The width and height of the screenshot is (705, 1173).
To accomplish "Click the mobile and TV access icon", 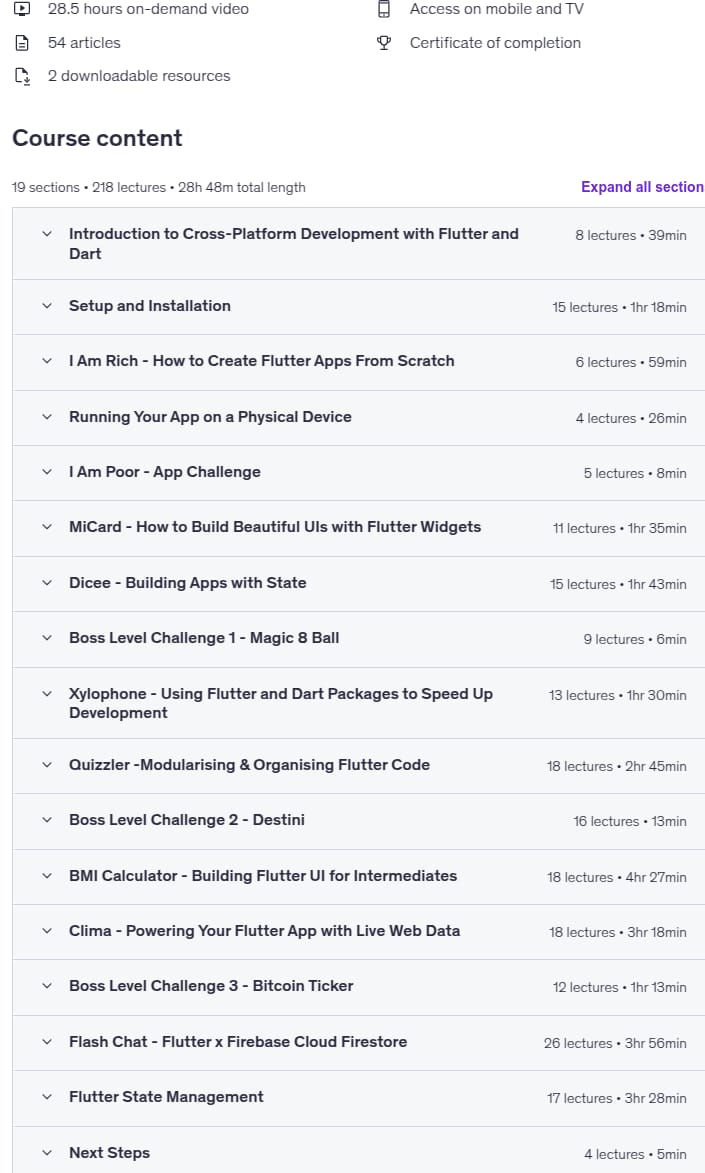I will (x=384, y=9).
